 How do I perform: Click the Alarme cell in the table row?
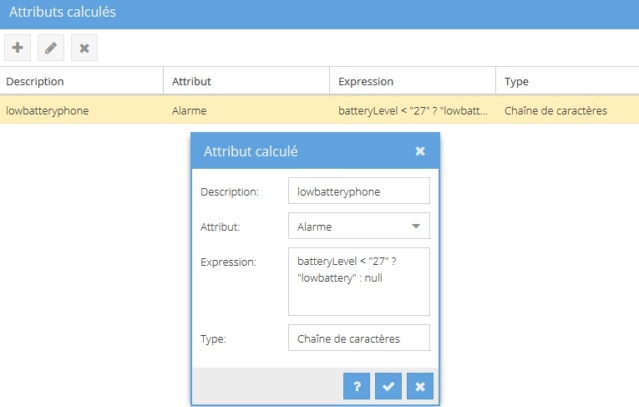coord(246,110)
